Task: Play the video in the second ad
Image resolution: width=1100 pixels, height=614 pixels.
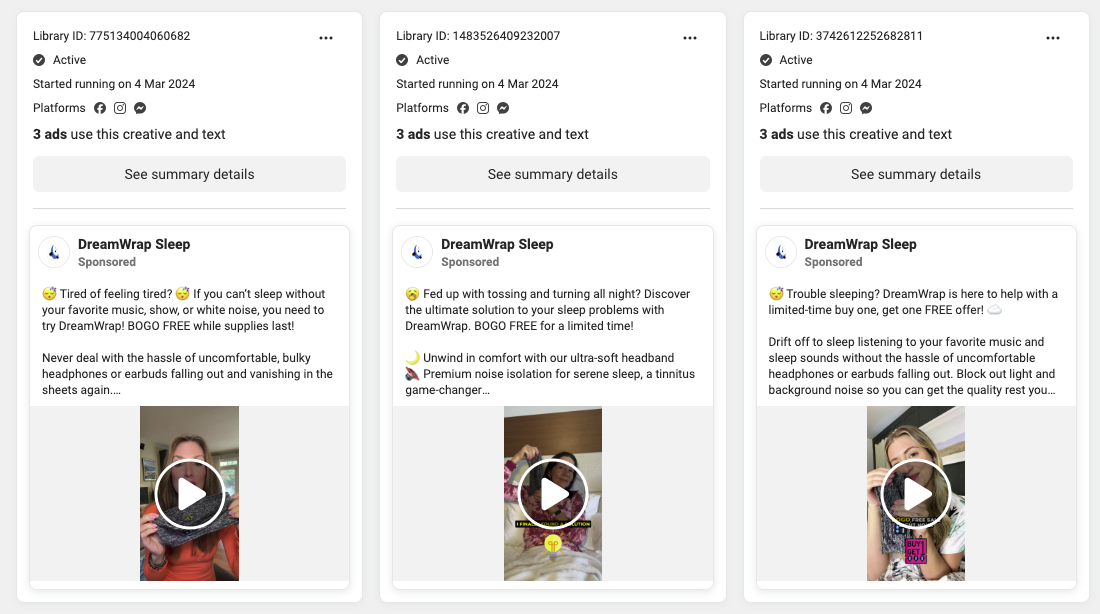Action: point(552,493)
